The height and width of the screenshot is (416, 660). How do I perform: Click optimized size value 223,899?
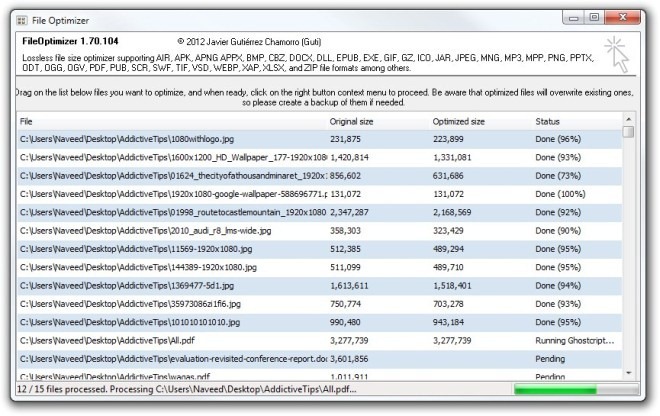(448, 139)
